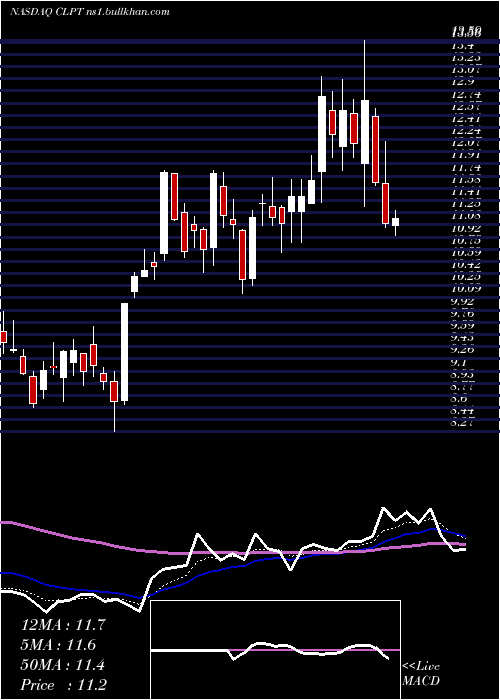Click the 9.1 price axis label

(461, 363)
